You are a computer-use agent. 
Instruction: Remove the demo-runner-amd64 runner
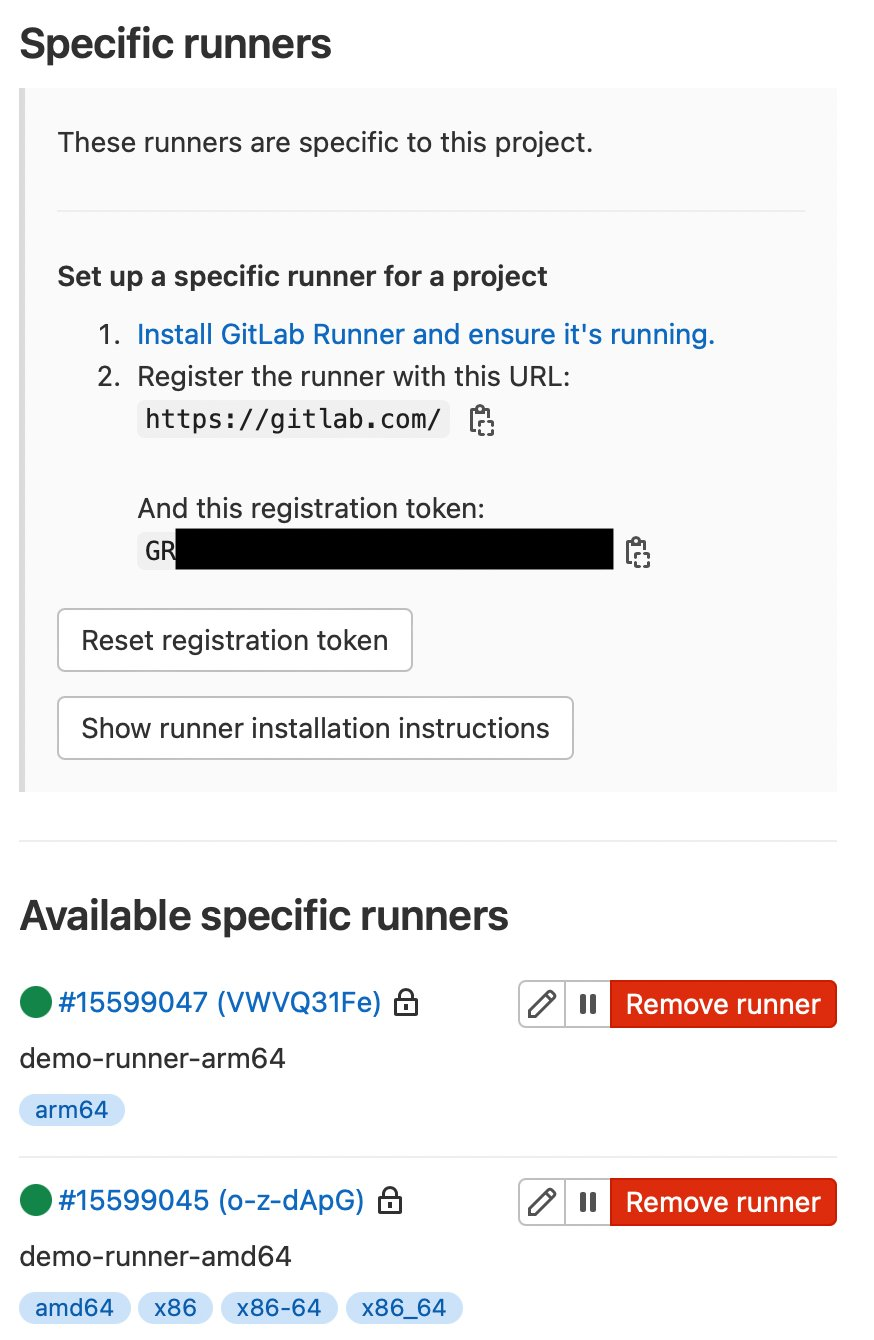pos(723,1202)
